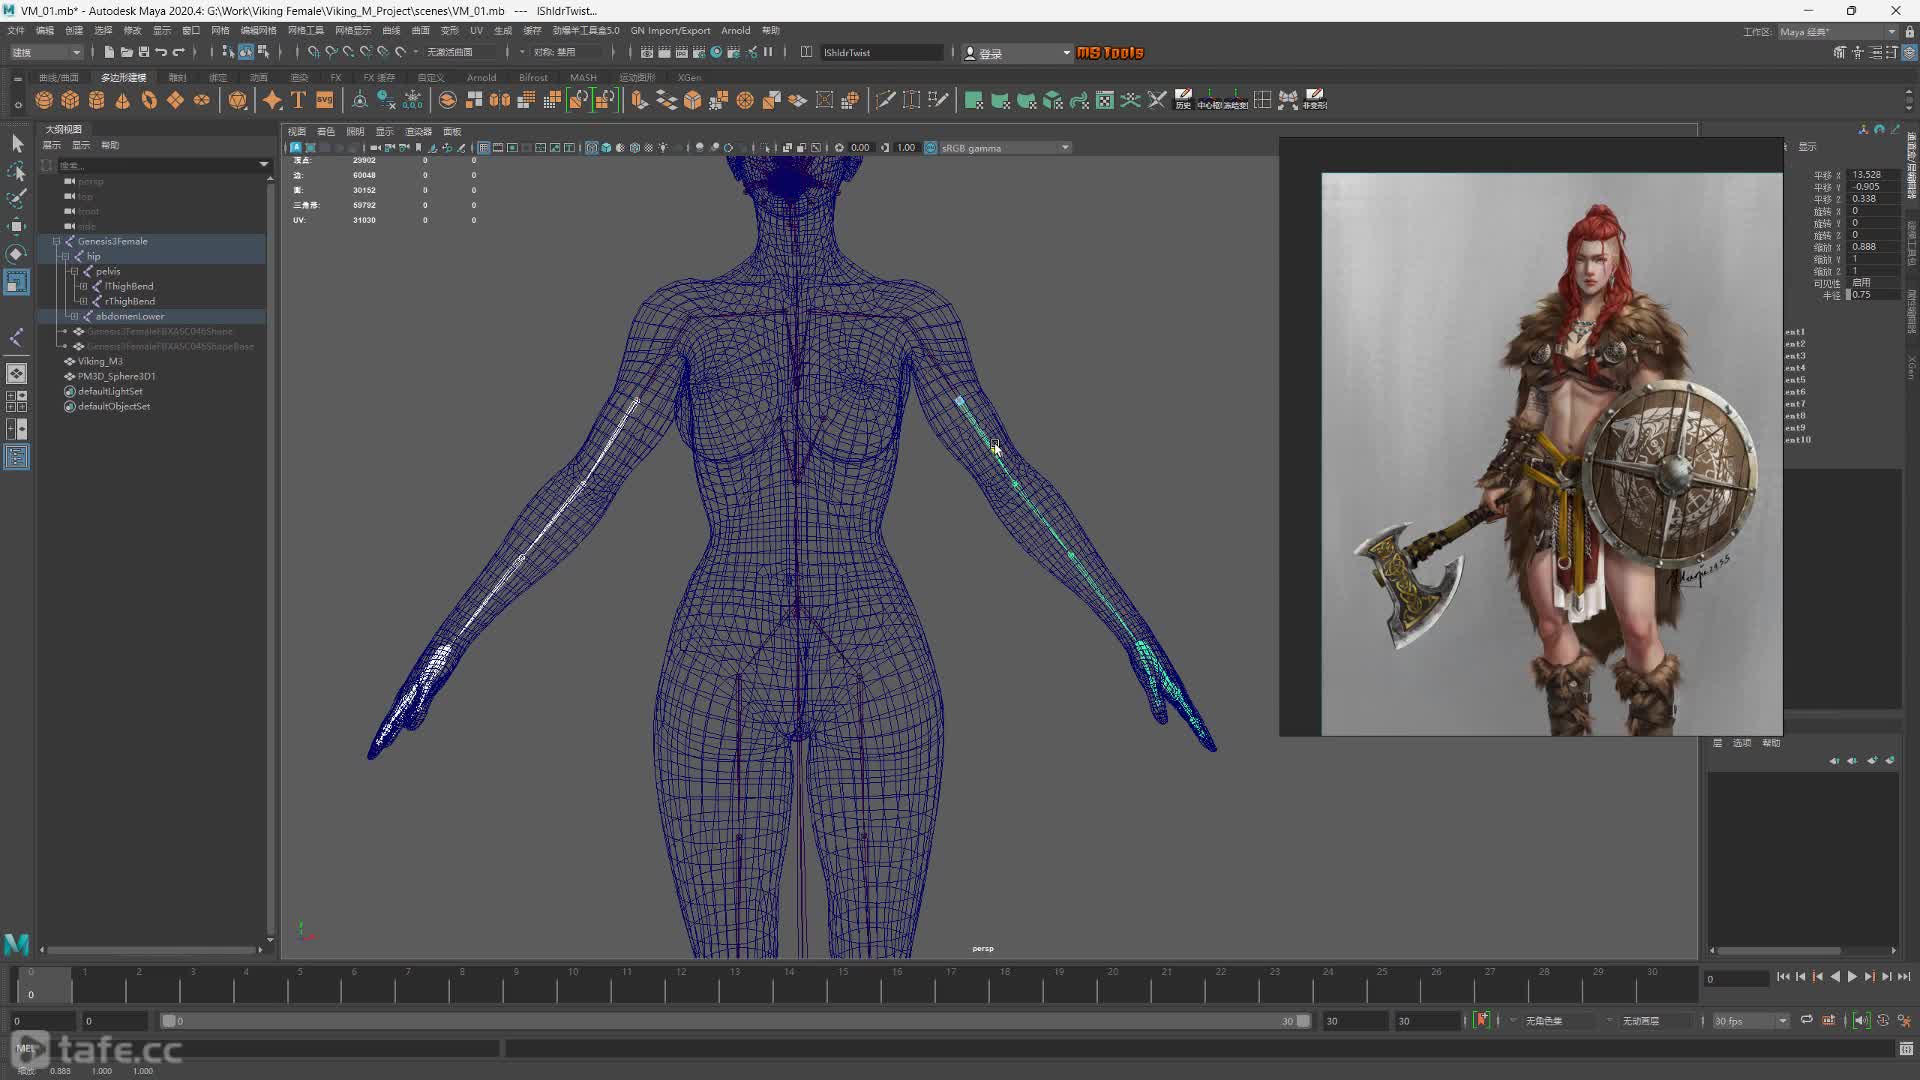
Task: Activate the Move tool in the toolbox
Action: tap(16, 227)
